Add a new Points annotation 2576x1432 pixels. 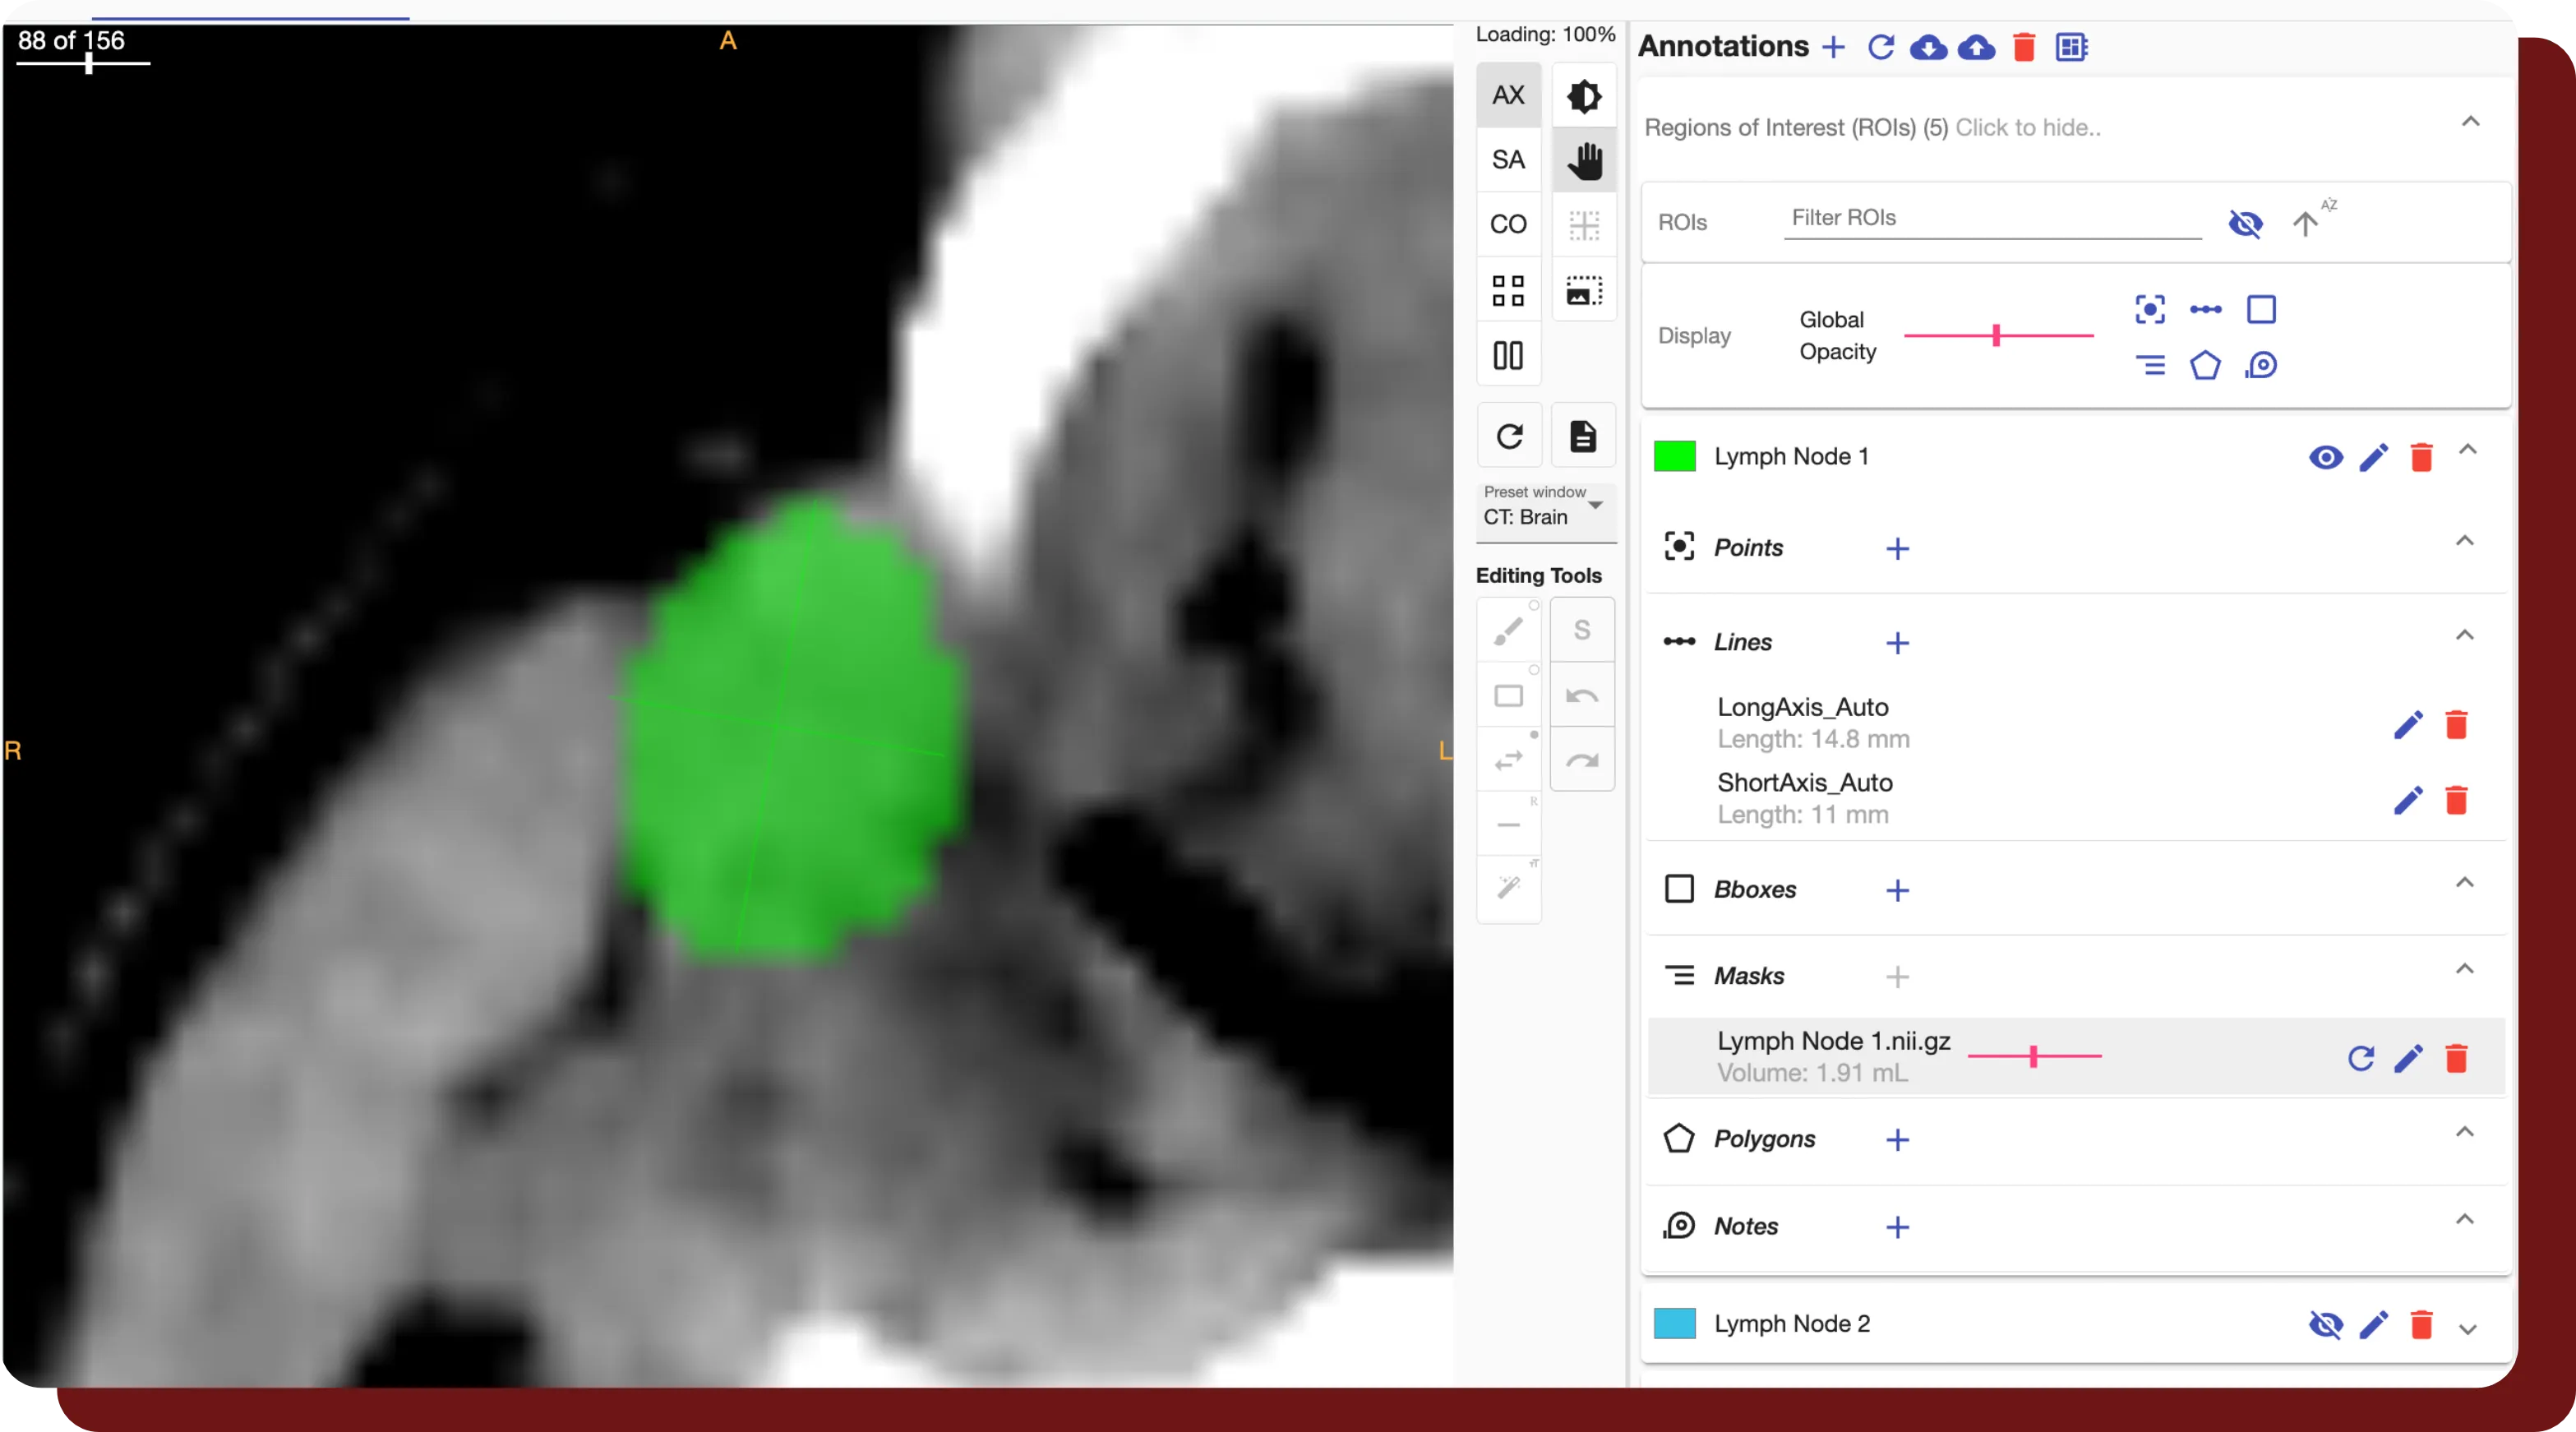[1898, 548]
